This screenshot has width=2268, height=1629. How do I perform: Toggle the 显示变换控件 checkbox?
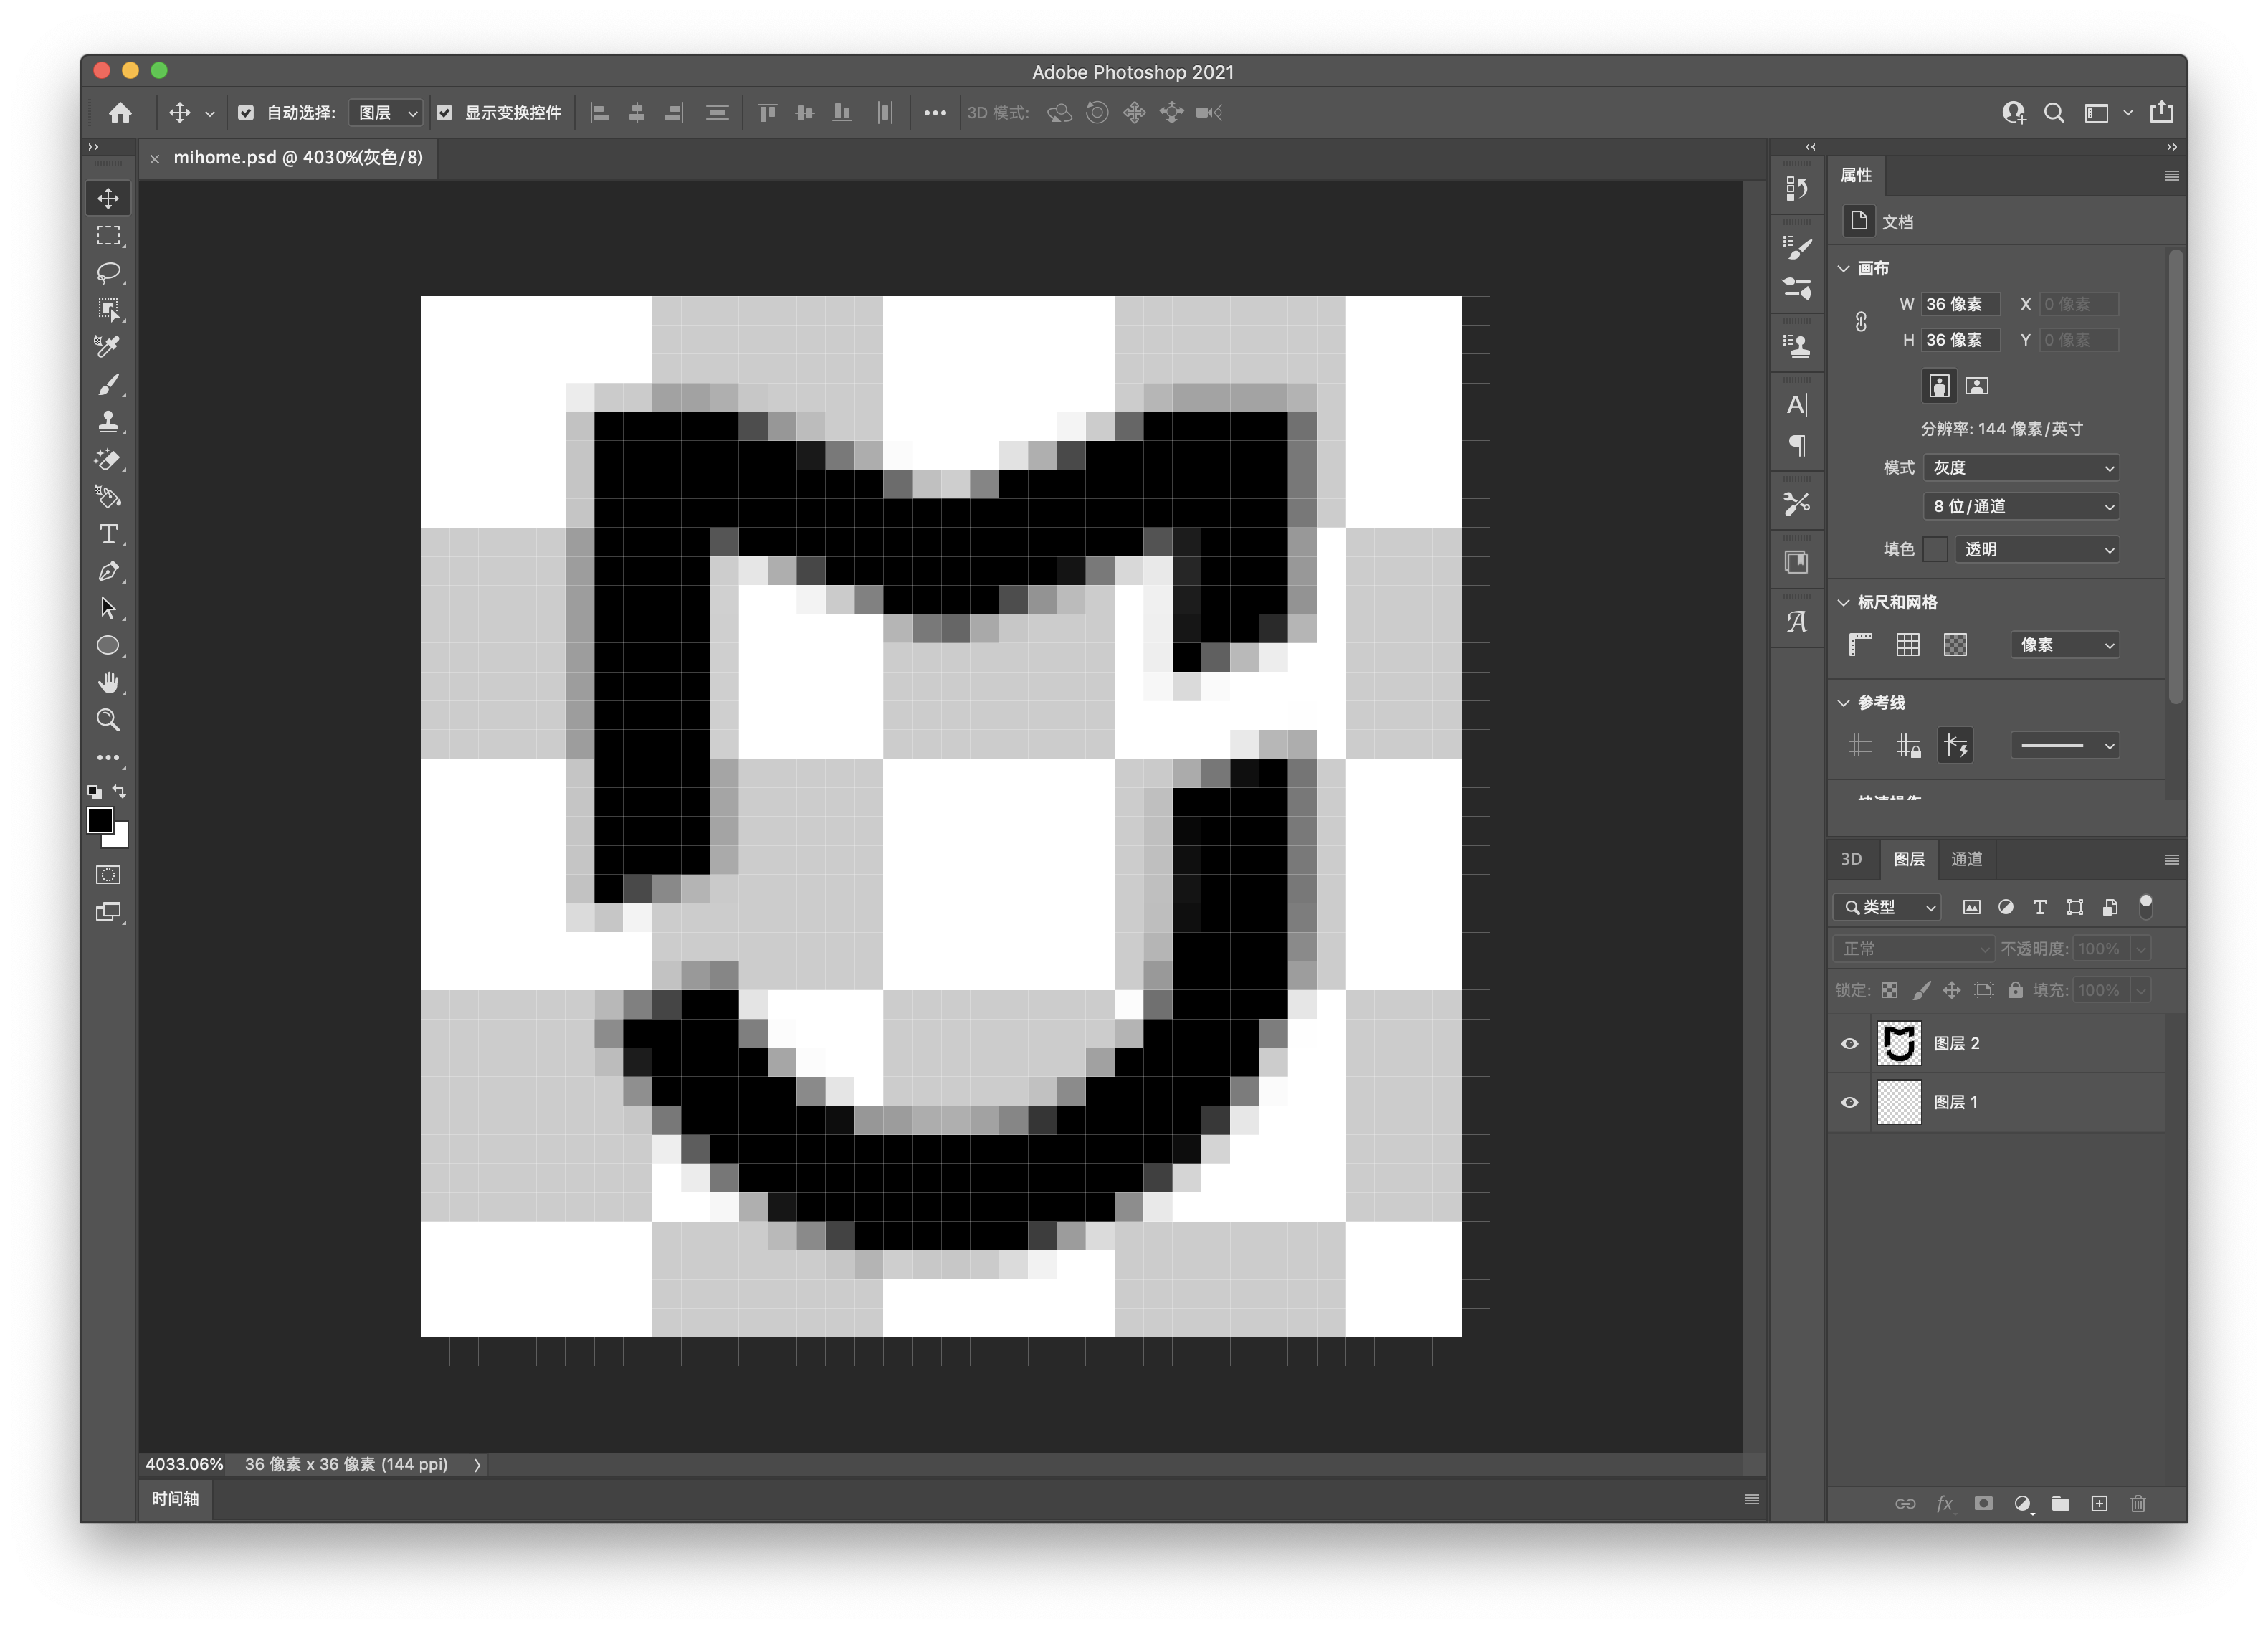[445, 113]
